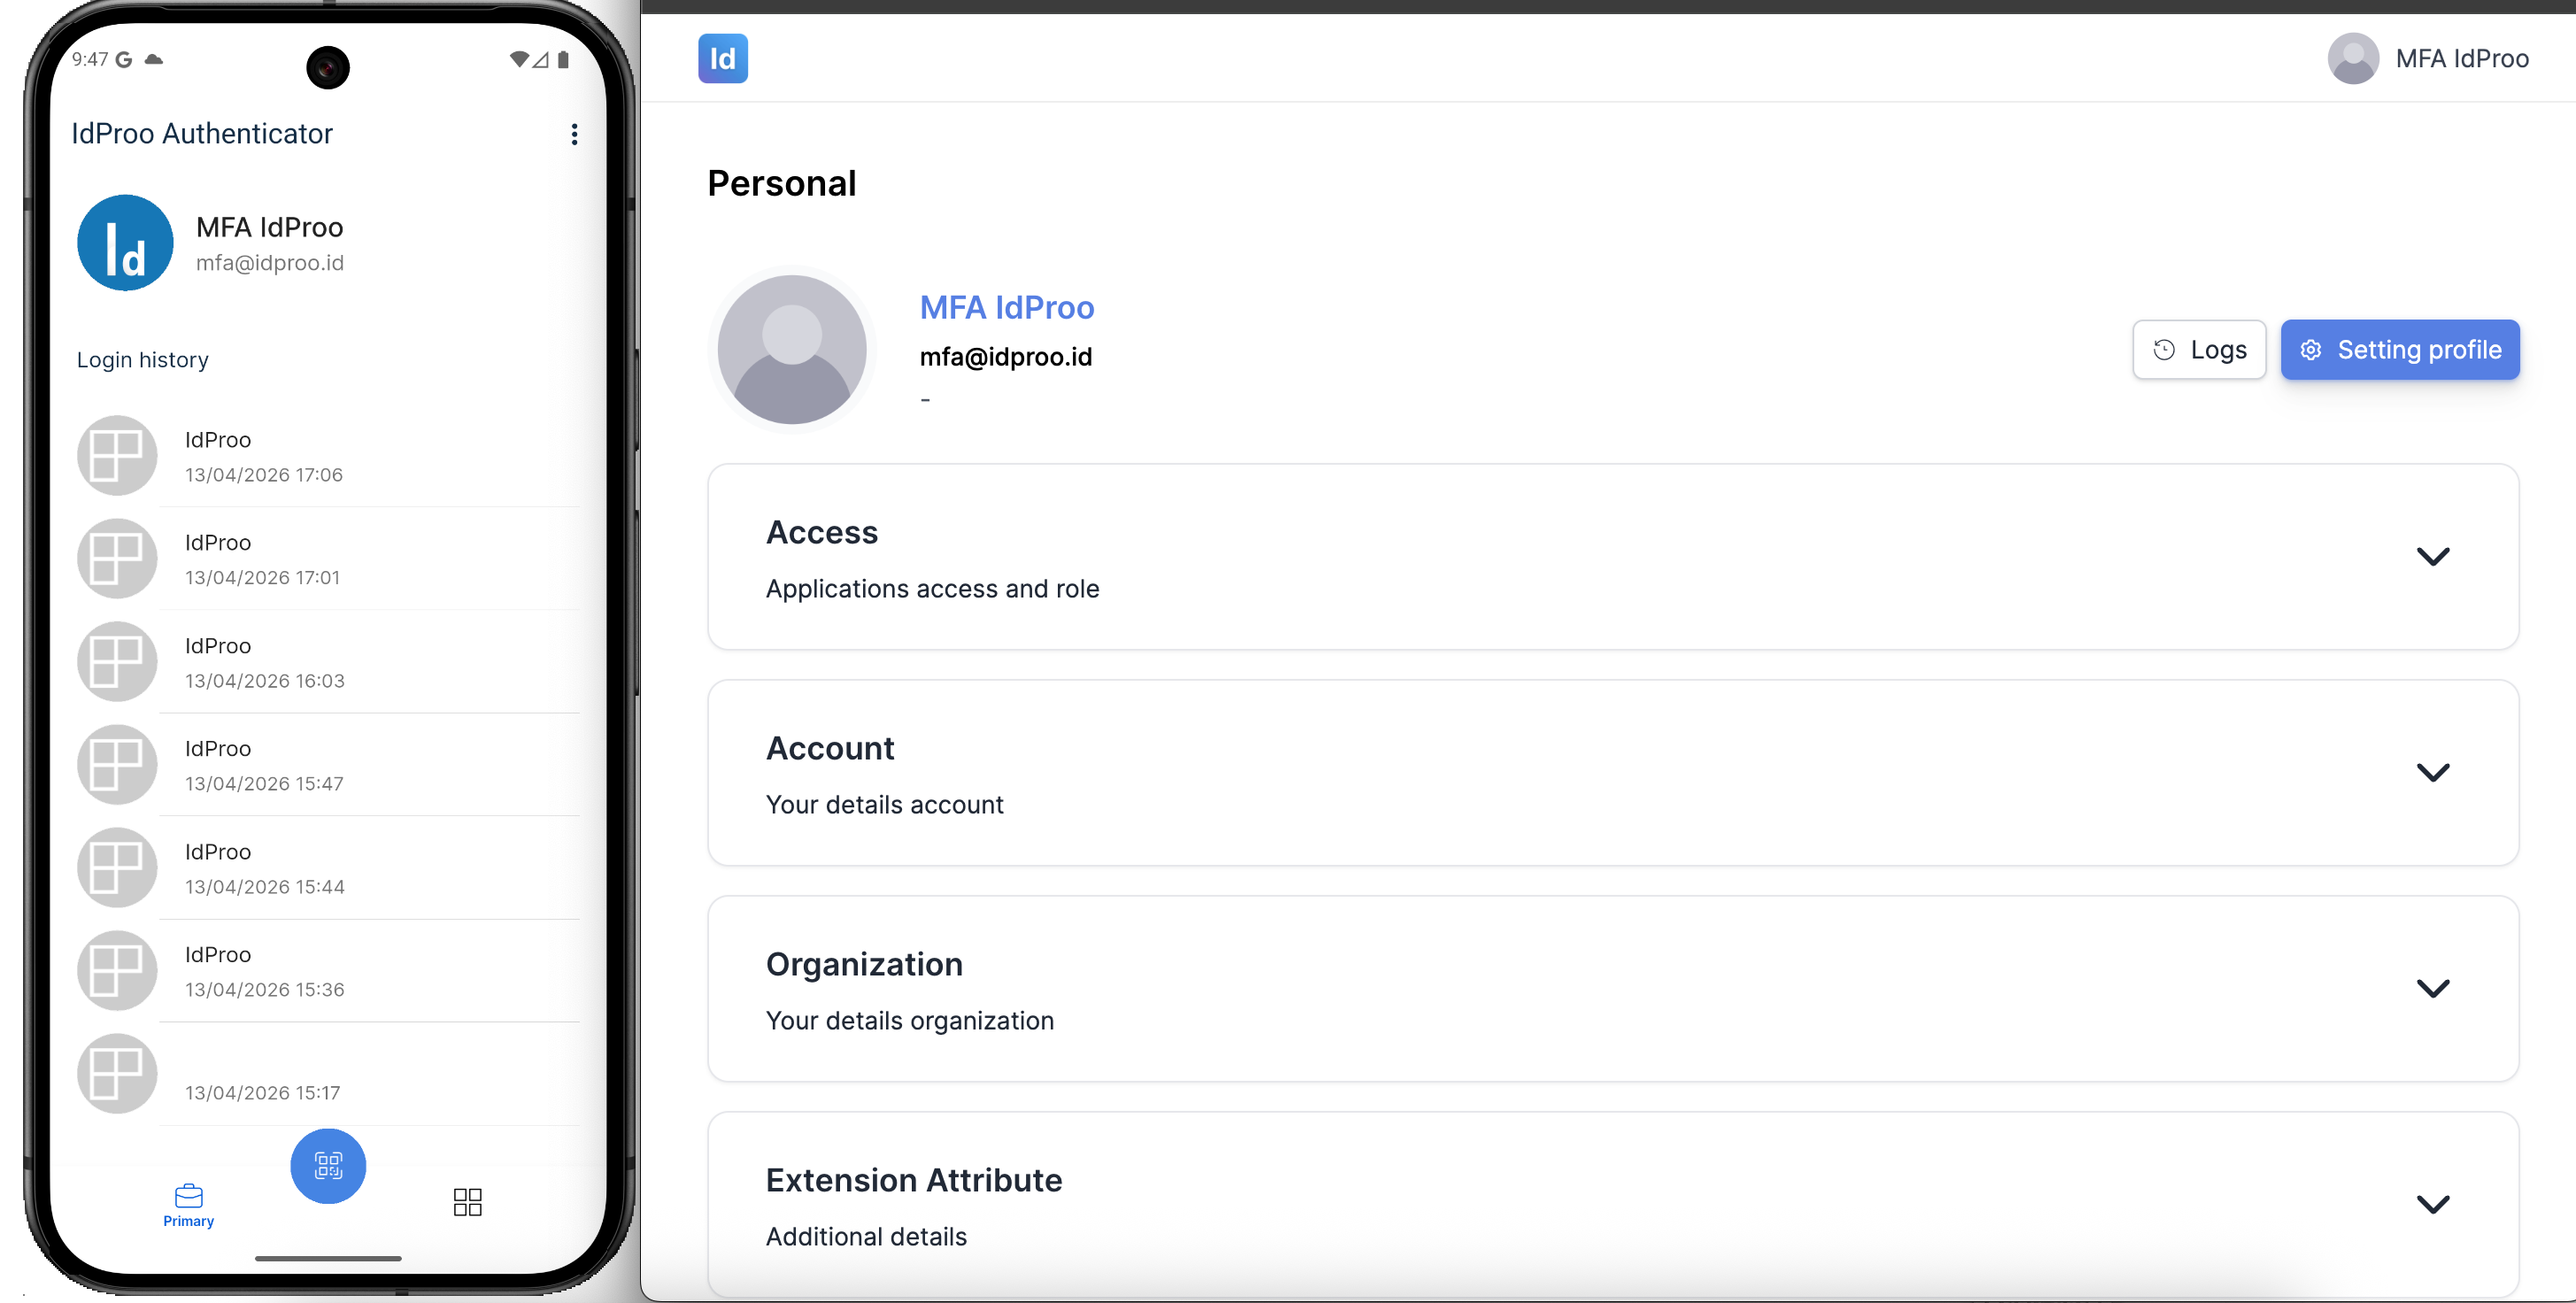Click the Organization card title
The height and width of the screenshot is (1303, 2576).
point(864,965)
